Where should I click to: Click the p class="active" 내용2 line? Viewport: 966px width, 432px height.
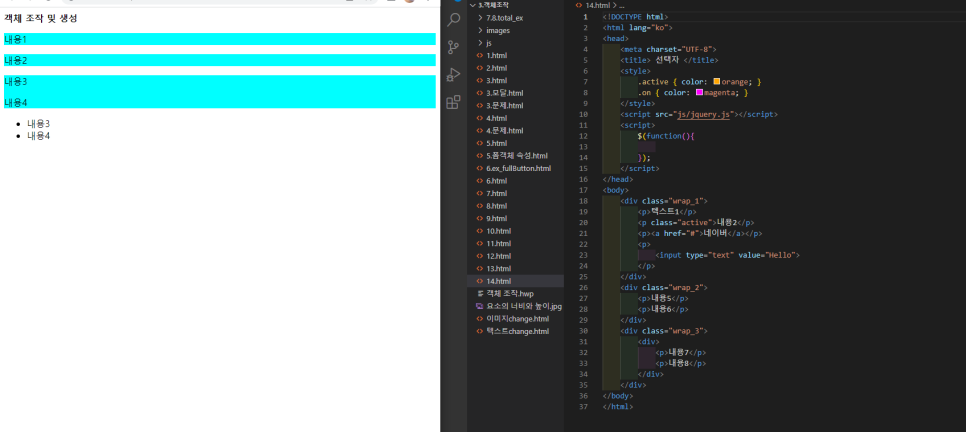pos(696,222)
